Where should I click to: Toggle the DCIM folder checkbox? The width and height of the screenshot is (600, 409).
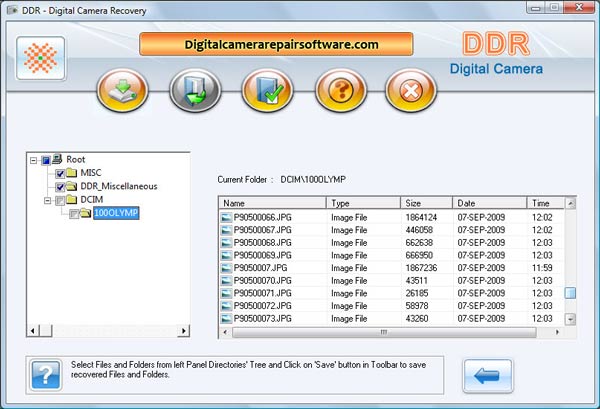point(60,200)
